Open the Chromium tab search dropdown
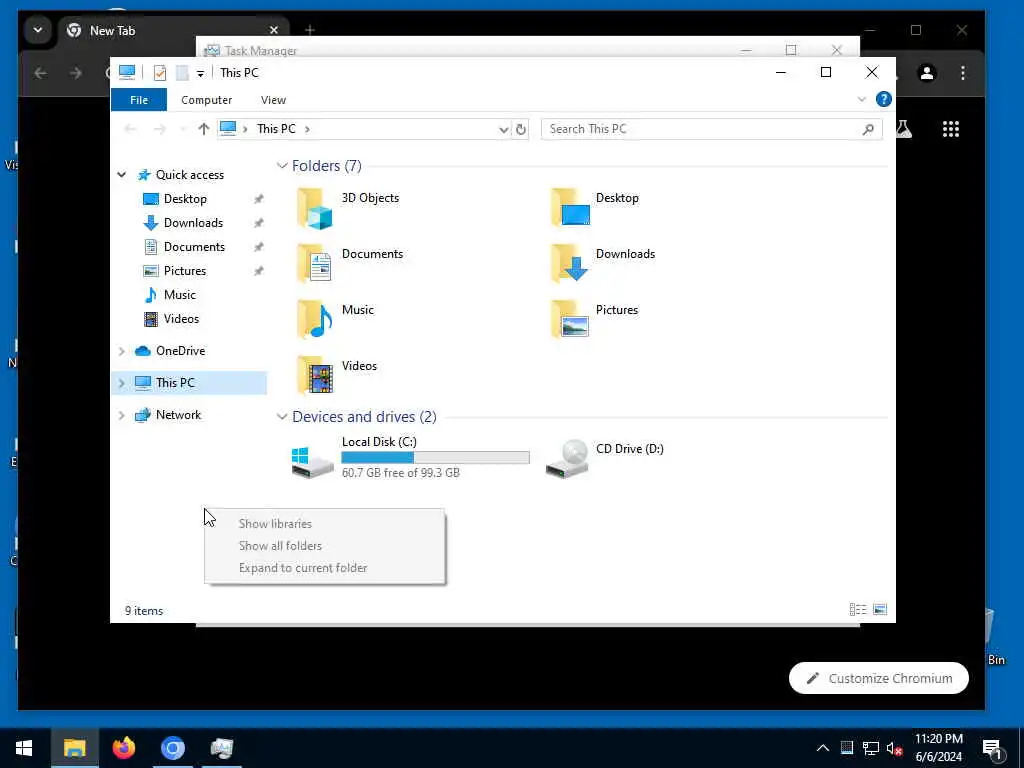The image size is (1024, 768). 38,30
